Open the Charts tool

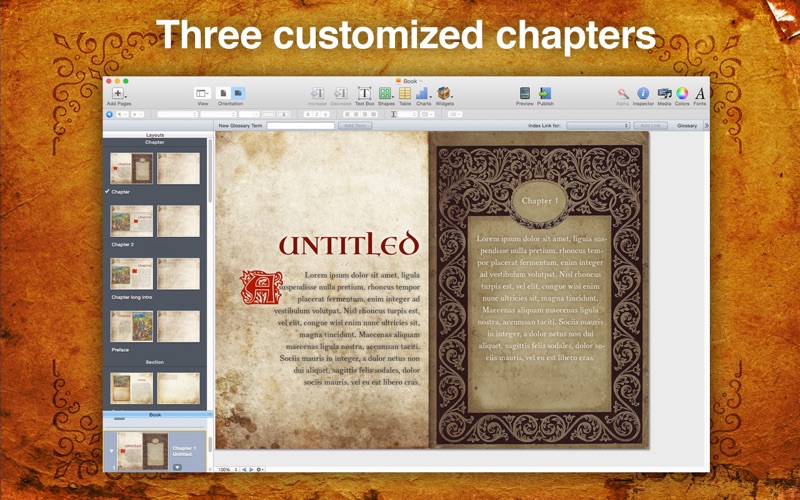coord(422,93)
